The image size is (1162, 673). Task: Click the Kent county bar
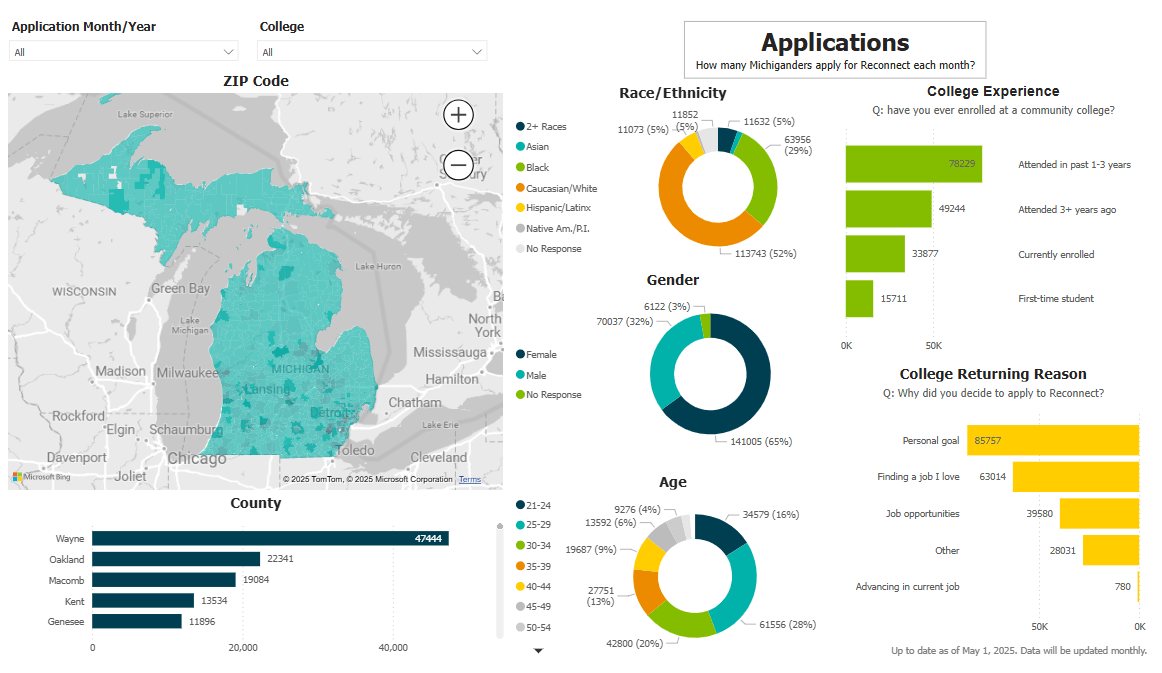click(143, 601)
